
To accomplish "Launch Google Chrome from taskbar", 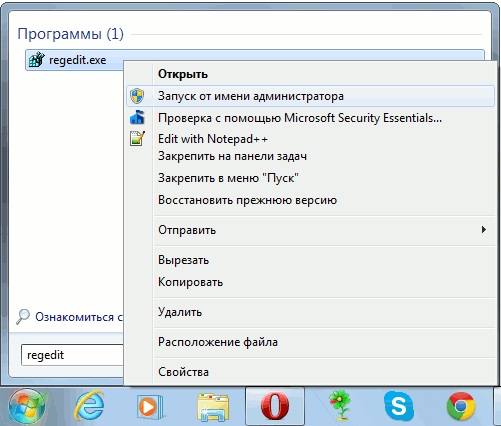I will (461, 406).
